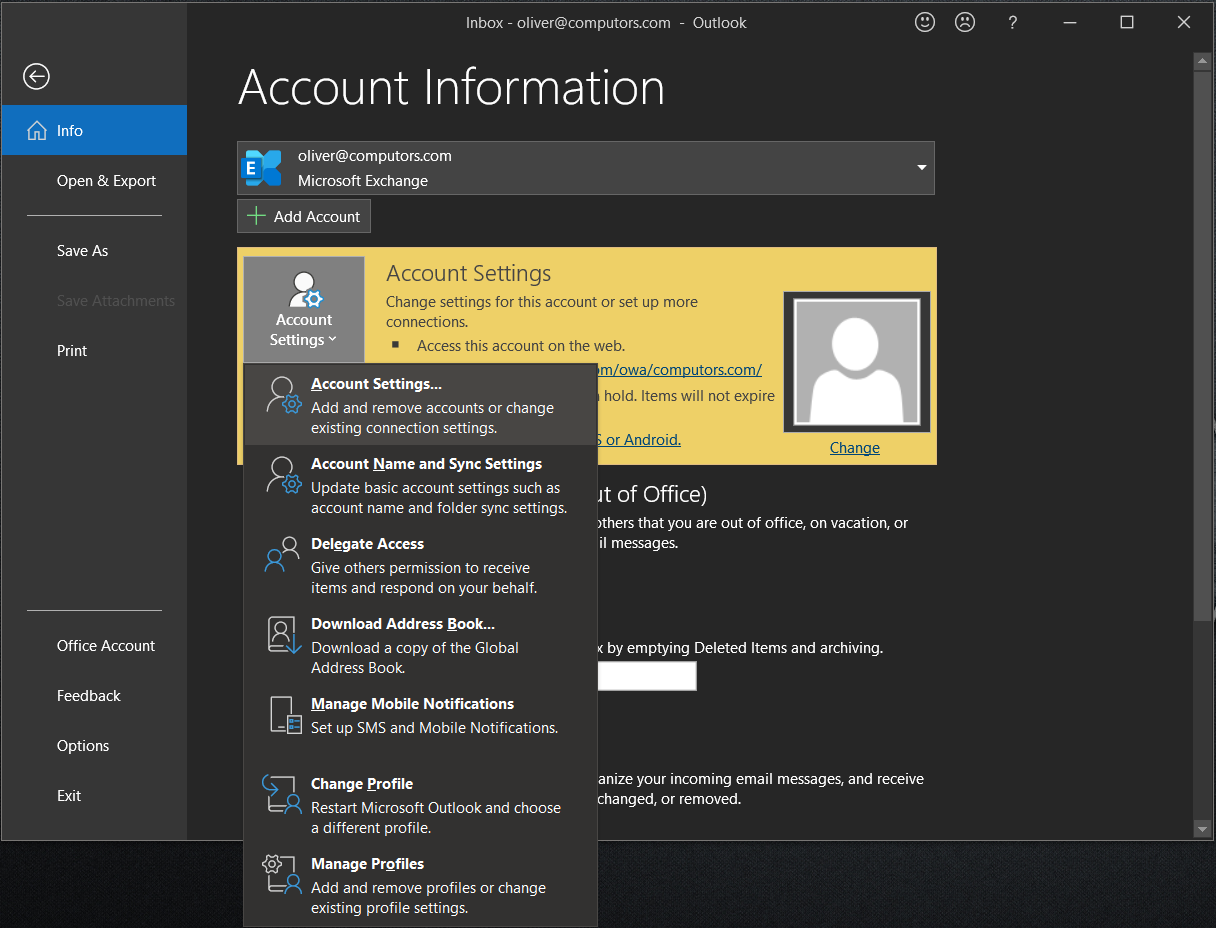Image resolution: width=1216 pixels, height=928 pixels.
Task: Open the account selector dropdown arrow
Action: click(x=922, y=168)
